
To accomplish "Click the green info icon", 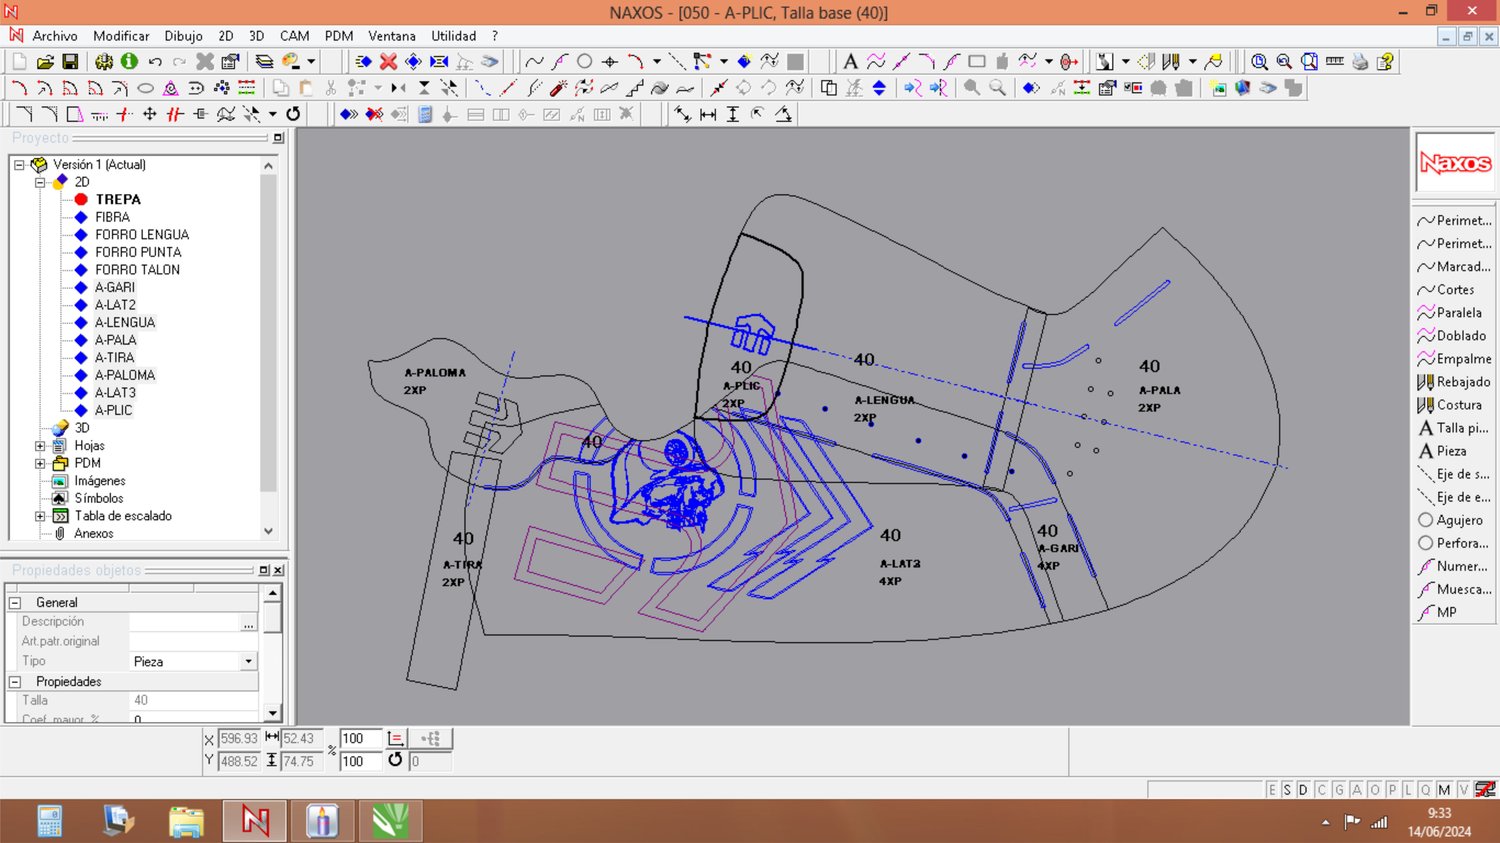I will tap(129, 62).
